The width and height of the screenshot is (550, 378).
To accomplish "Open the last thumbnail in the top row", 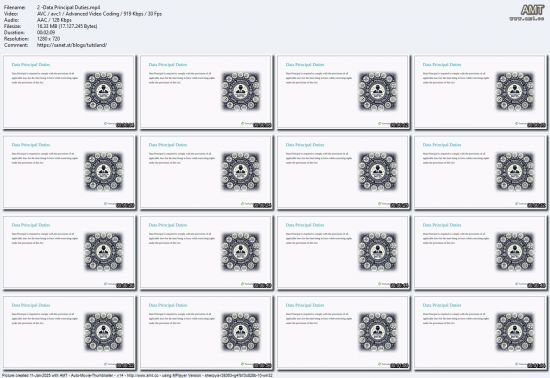I will click(x=480, y=92).
